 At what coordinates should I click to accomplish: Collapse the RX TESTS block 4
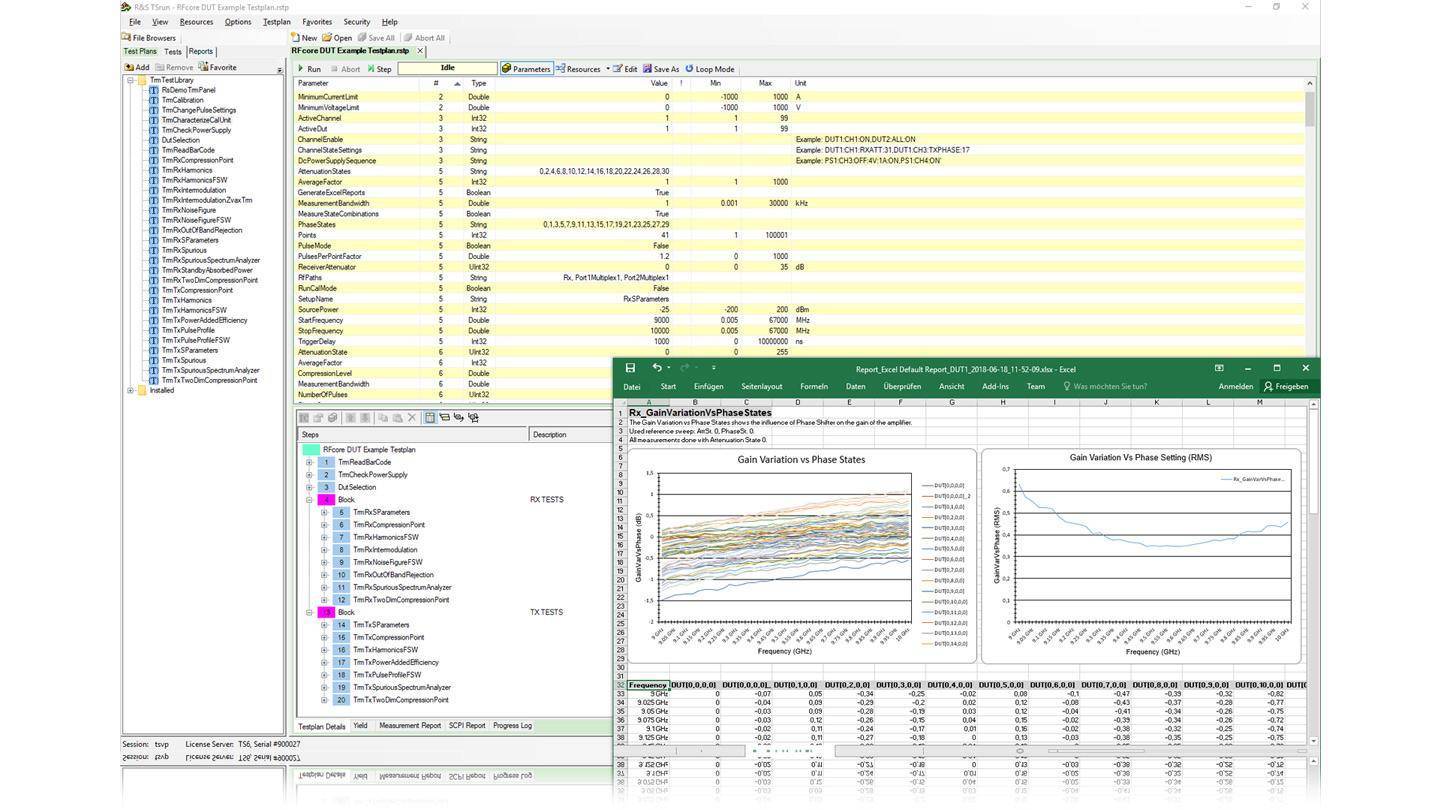310,500
